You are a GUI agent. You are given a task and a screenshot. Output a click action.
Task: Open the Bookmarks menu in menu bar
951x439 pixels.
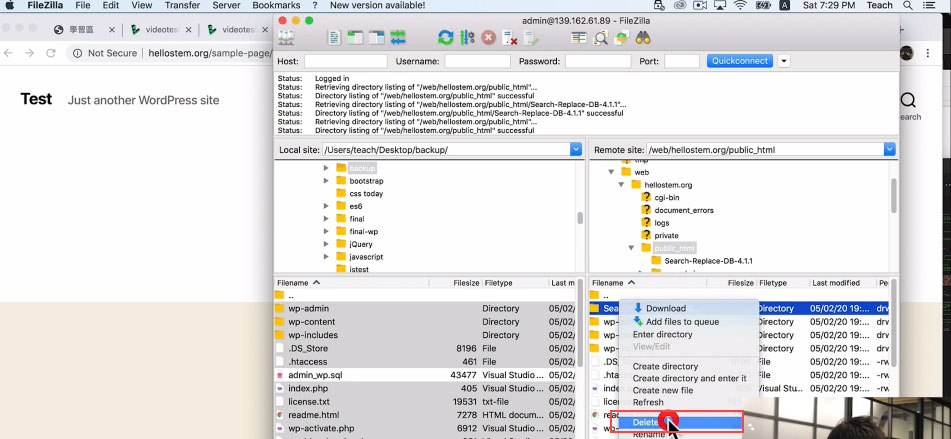(276, 6)
